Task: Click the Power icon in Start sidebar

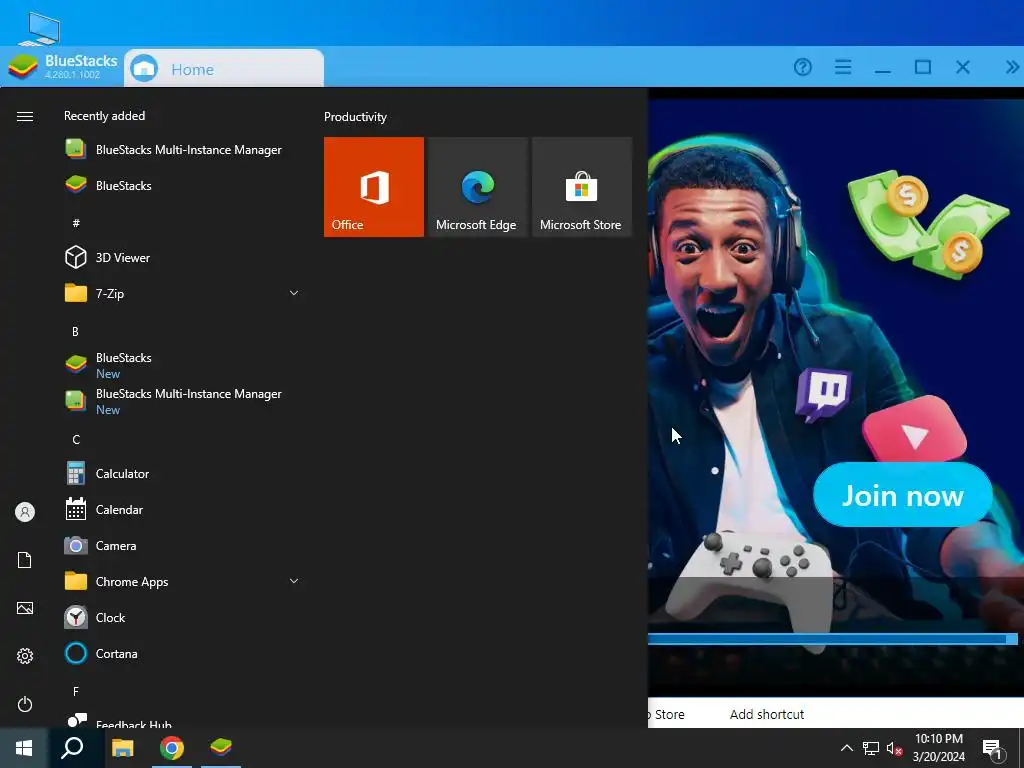Action: click(x=25, y=704)
